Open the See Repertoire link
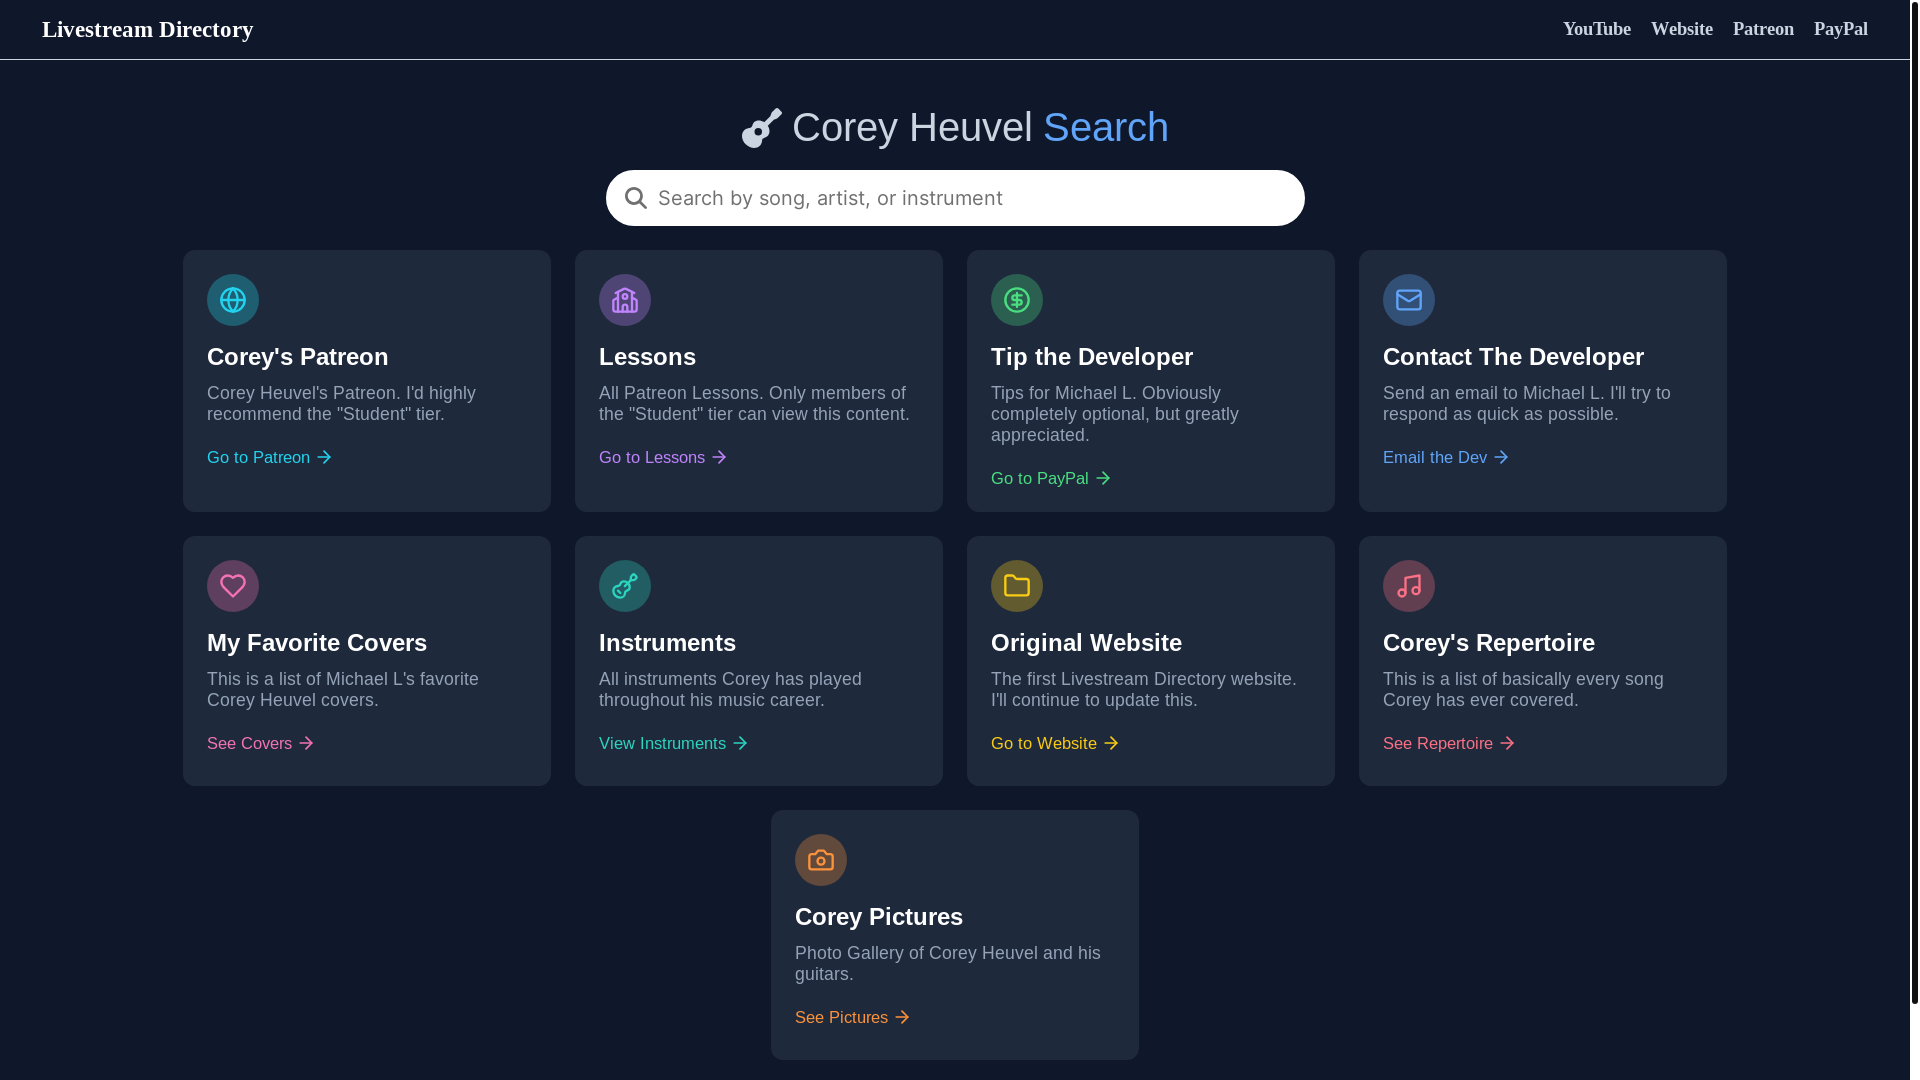 pyautogui.click(x=1449, y=743)
